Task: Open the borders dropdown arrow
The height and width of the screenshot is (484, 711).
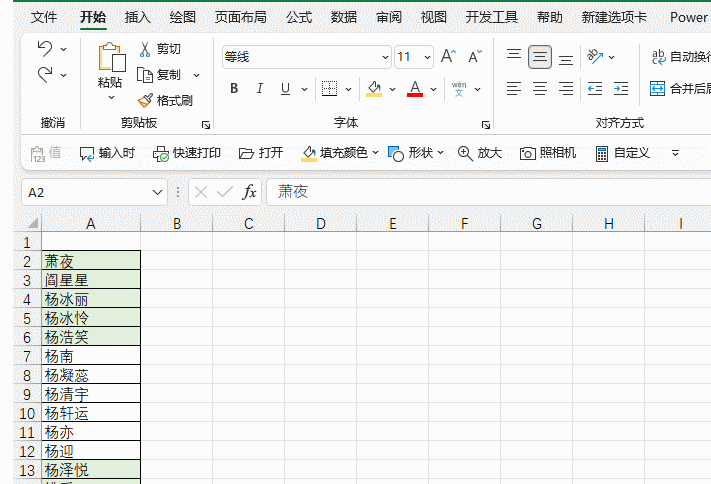Action: click(x=348, y=89)
